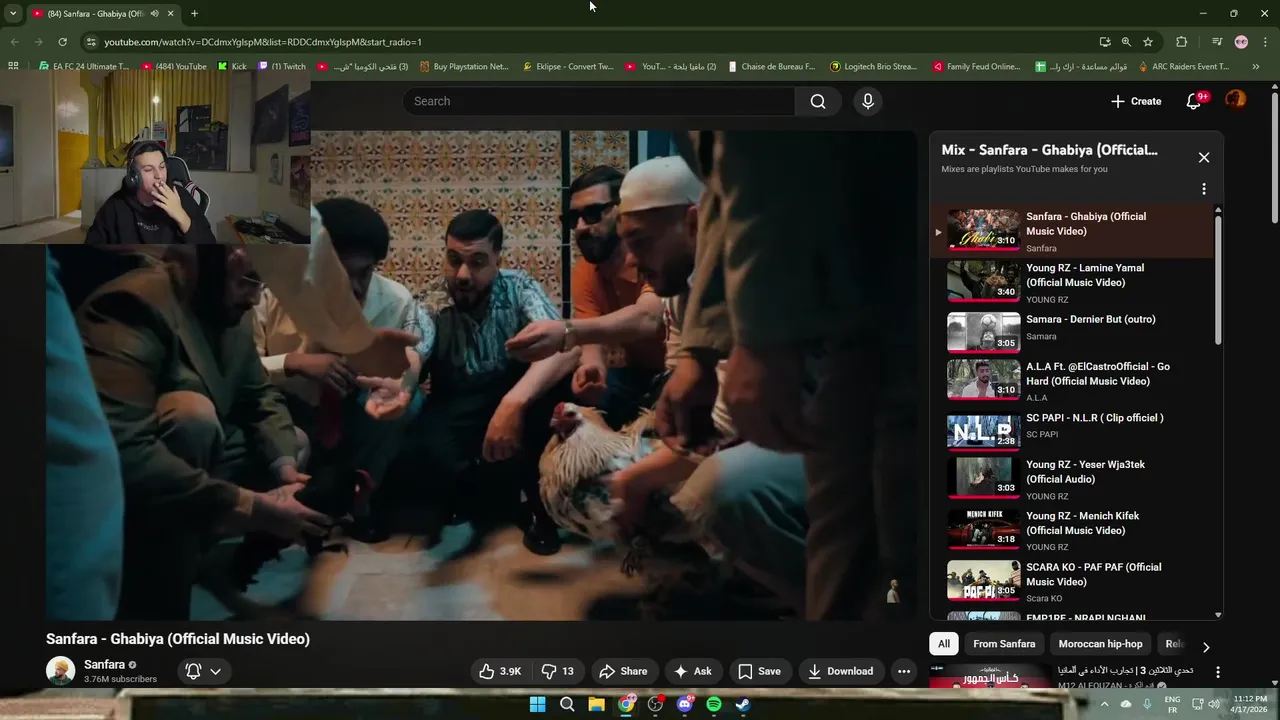Open Buy Playstation Network bookmark
This screenshot has height=720, width=1280.
tap(464, 67)
